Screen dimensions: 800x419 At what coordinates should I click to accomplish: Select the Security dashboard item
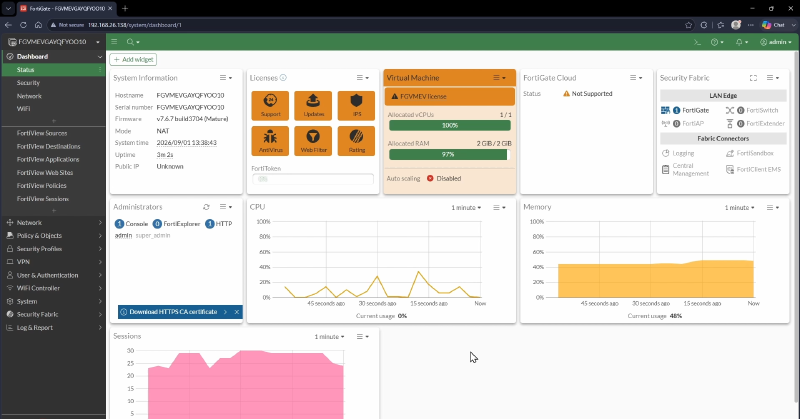(53, 83)
